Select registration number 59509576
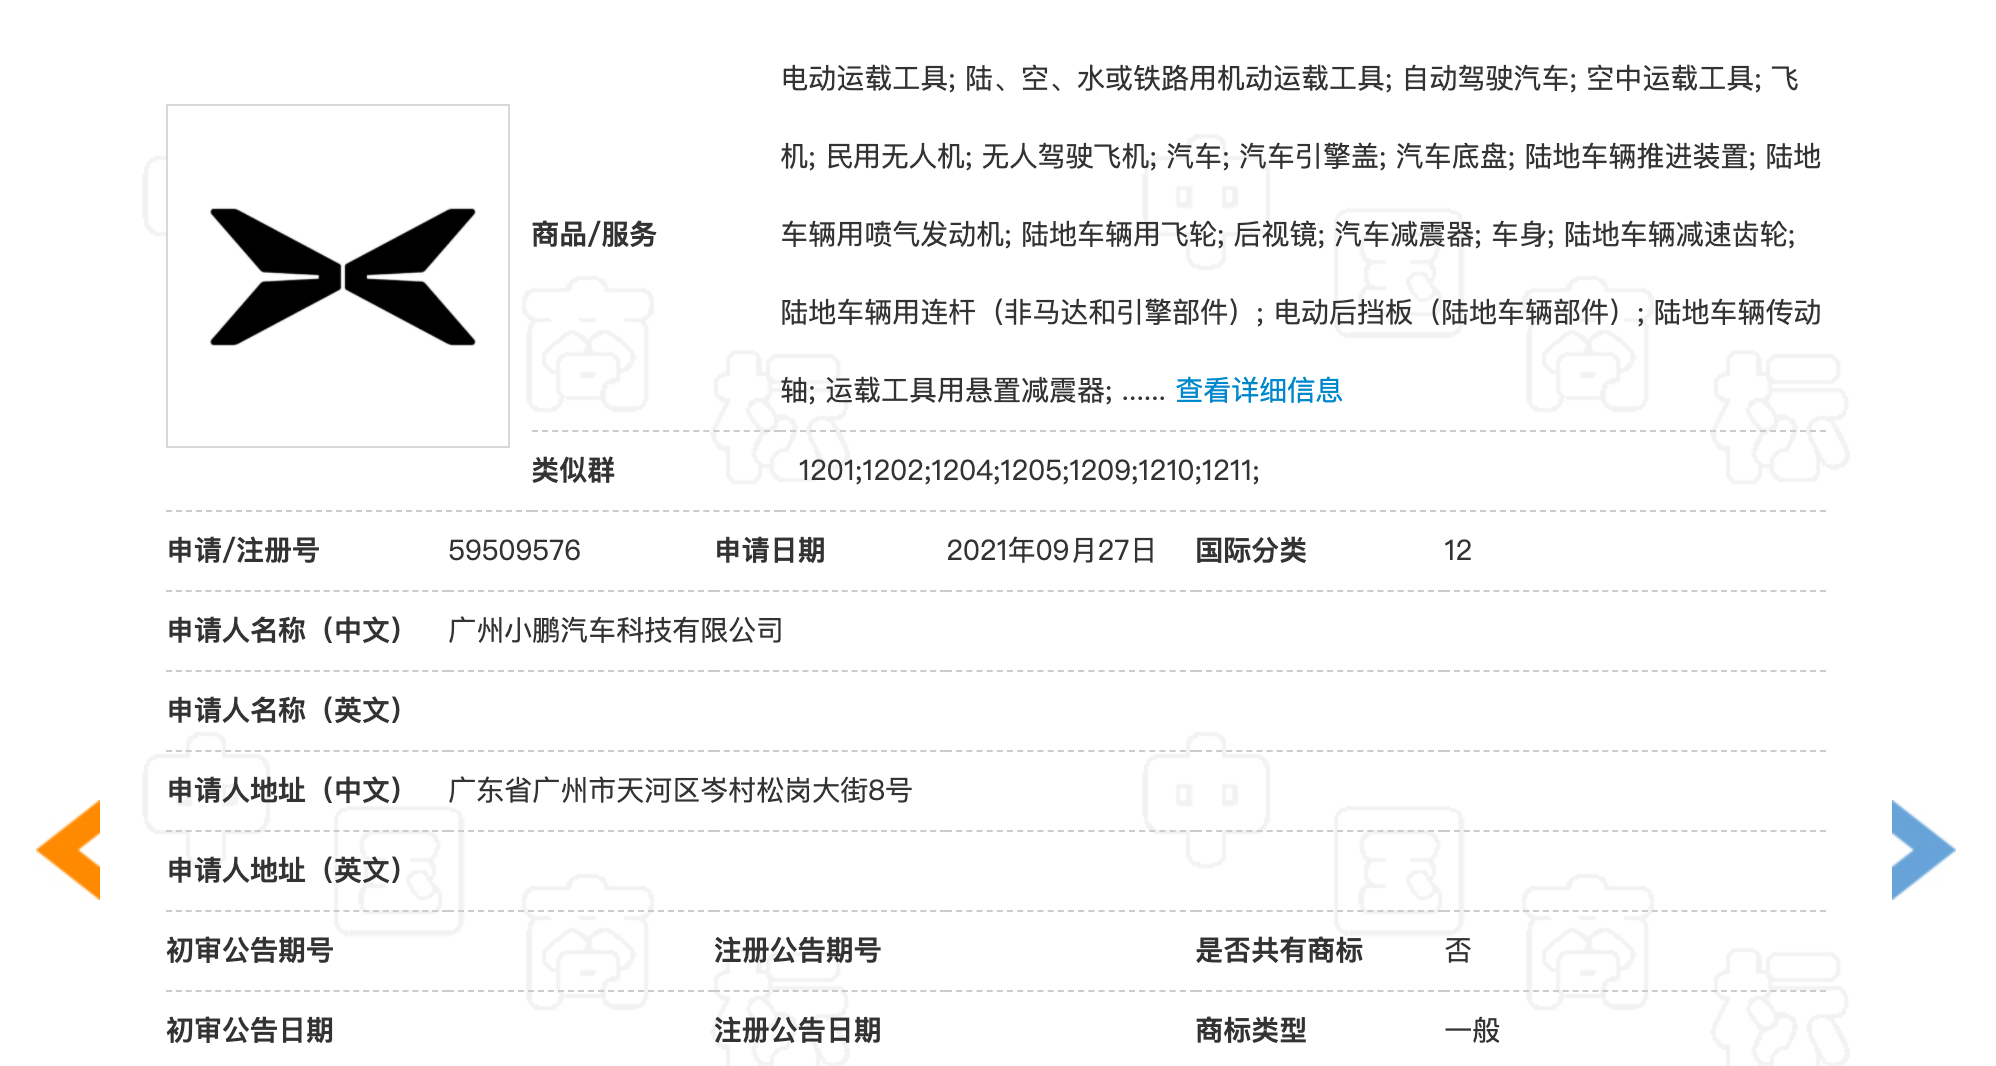1996x1066 pixels. point(514,550)
